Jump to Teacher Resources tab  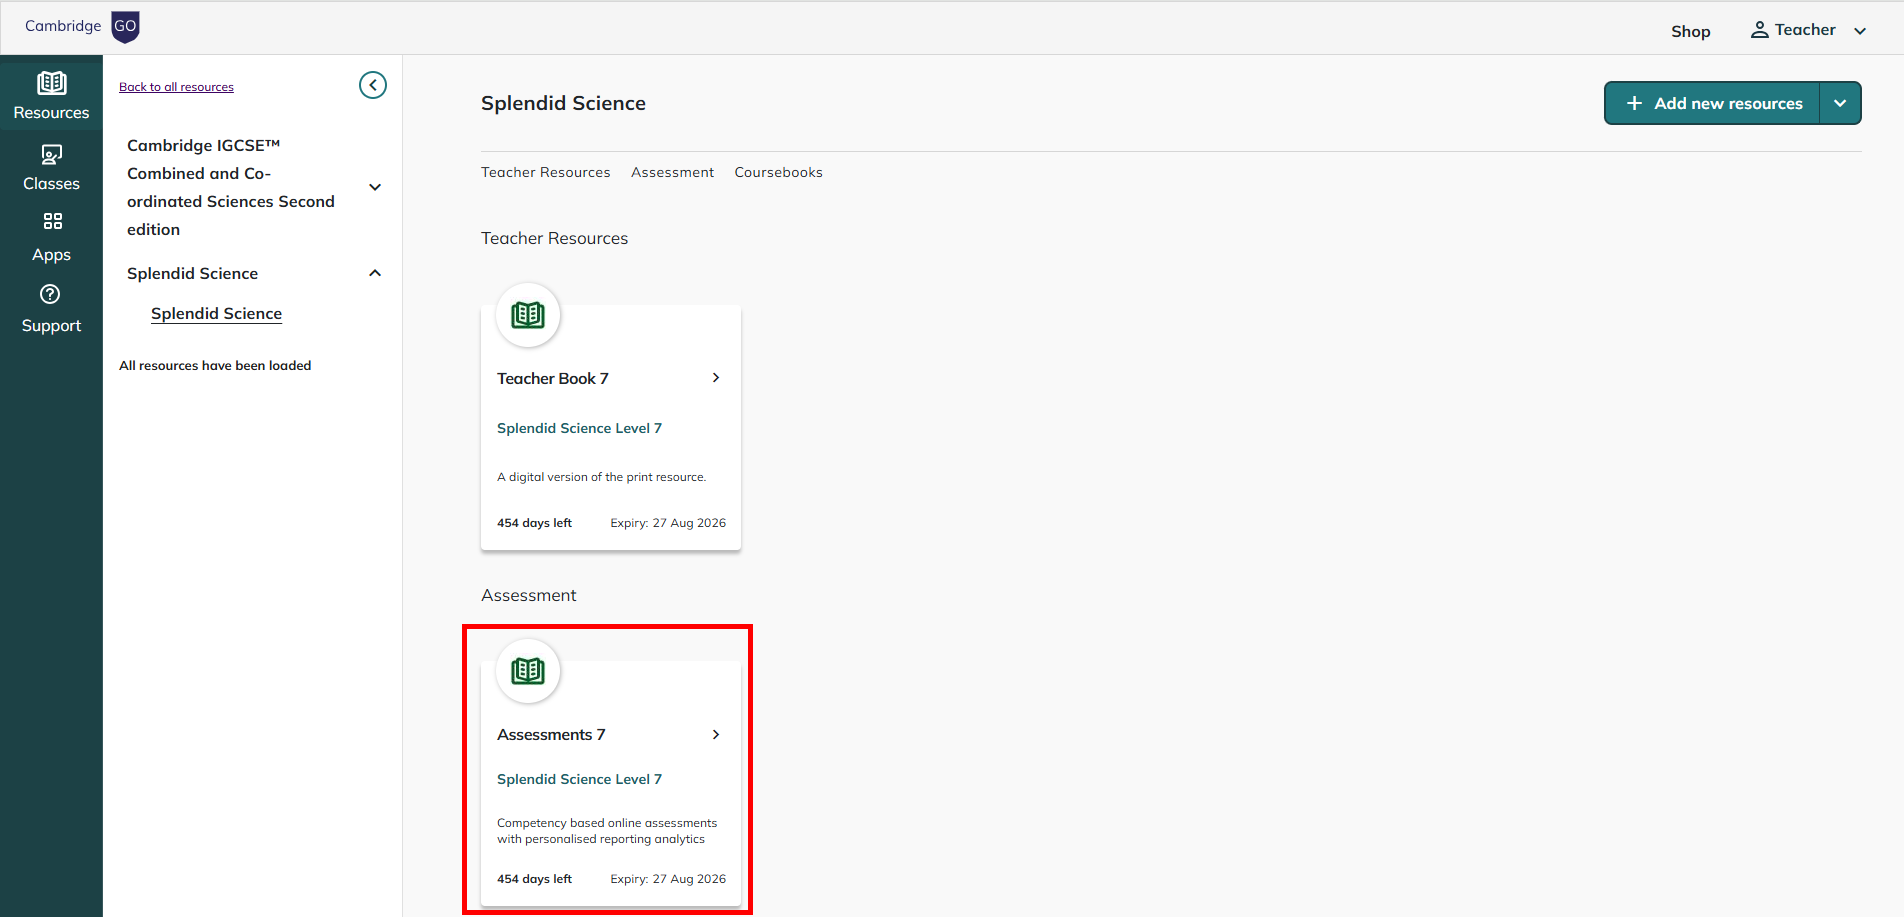click(x=546, y=172)
